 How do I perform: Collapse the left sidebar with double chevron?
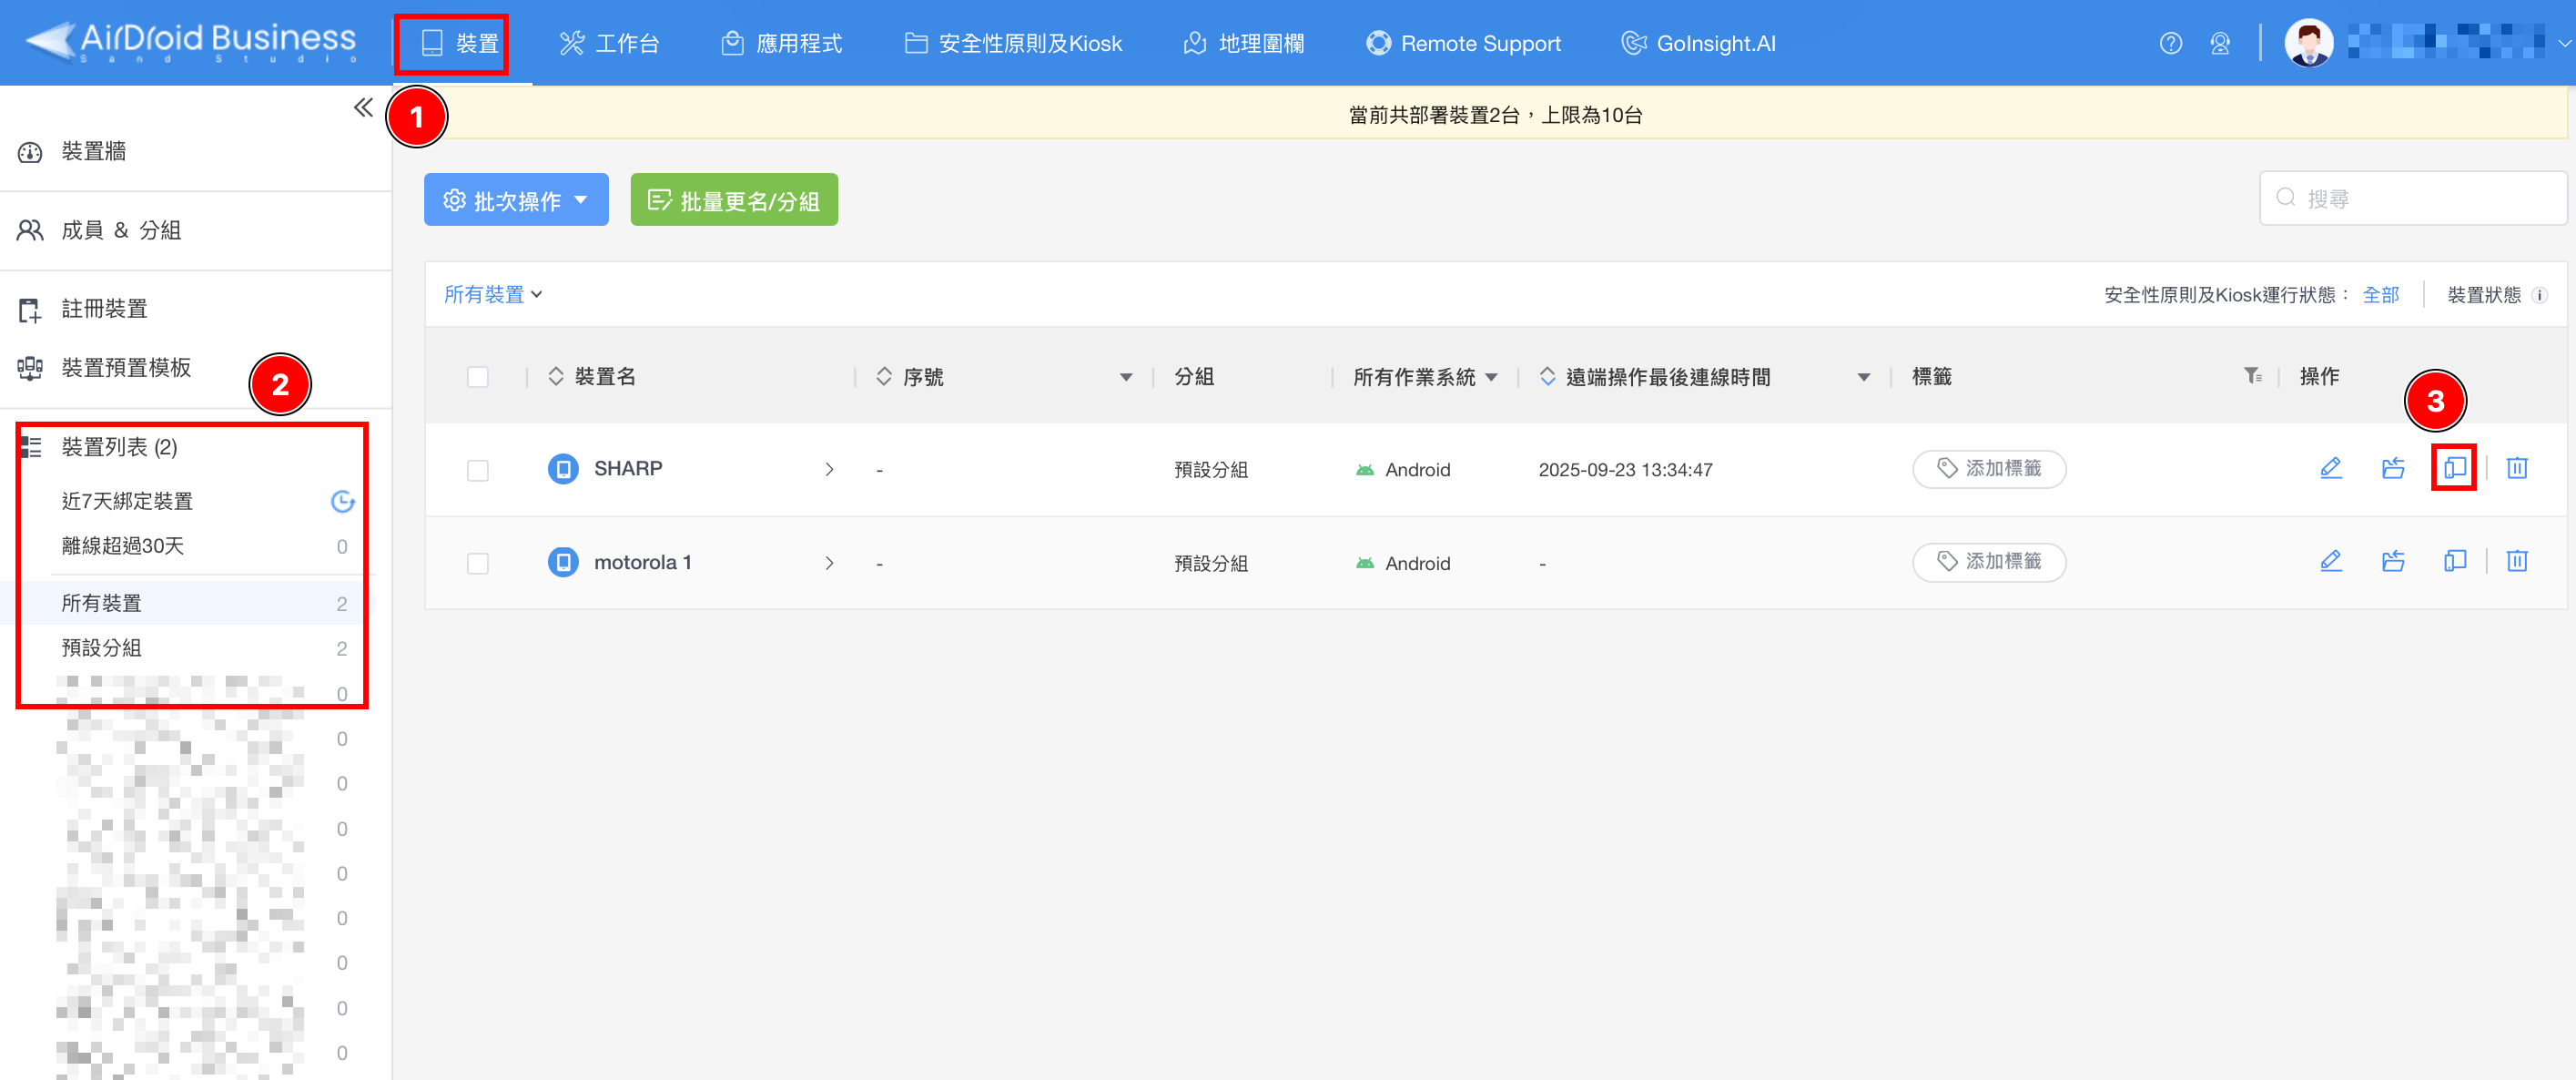pos(363,108)
